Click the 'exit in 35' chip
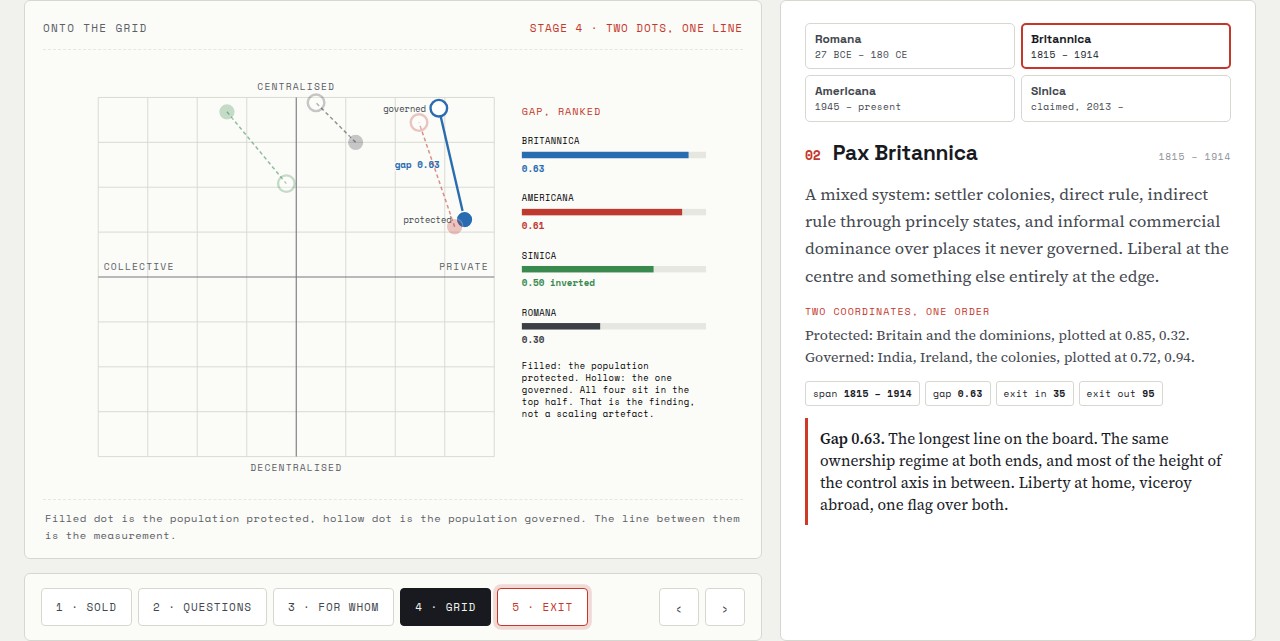Image resolution: width=1280 pixels, height=641 pixels. tap(1034, 393)
